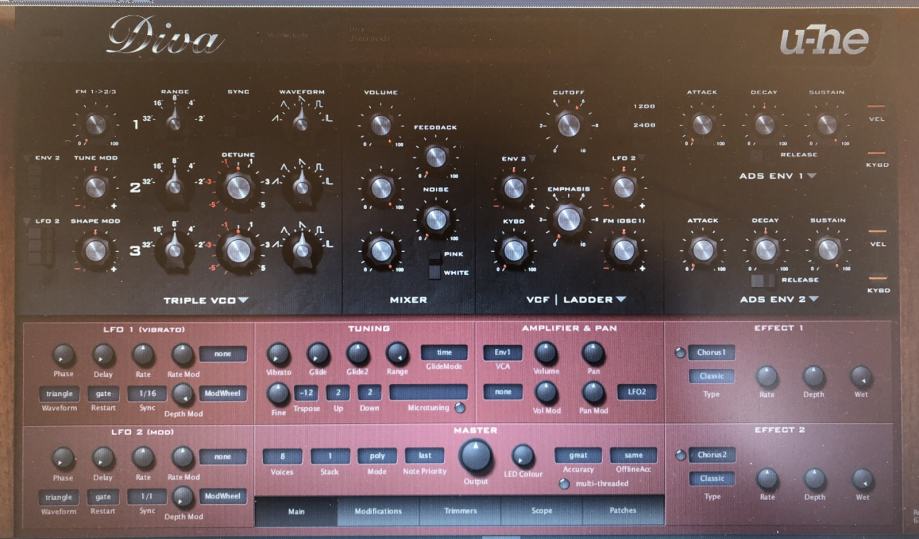Click the oscillator FM 1->2/3 knob
This screenshot has width=919, height=539.
point(96,124)
